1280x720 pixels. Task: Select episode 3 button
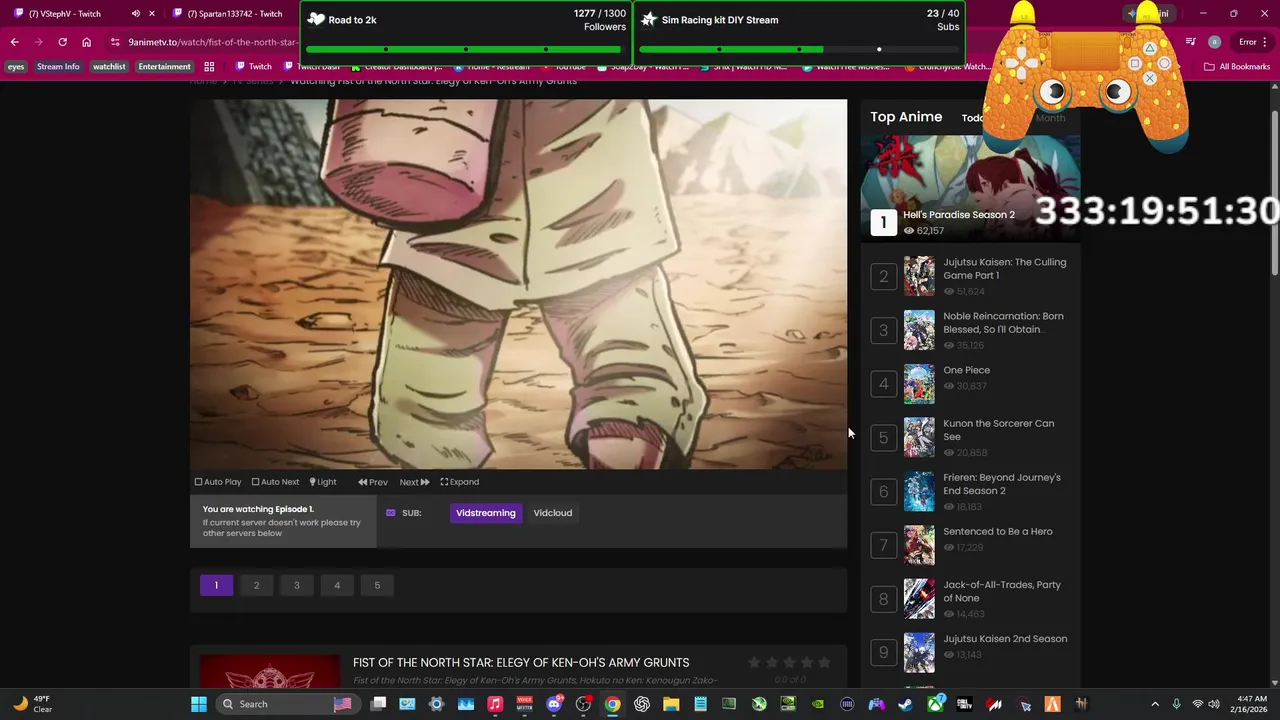[297, 585]
